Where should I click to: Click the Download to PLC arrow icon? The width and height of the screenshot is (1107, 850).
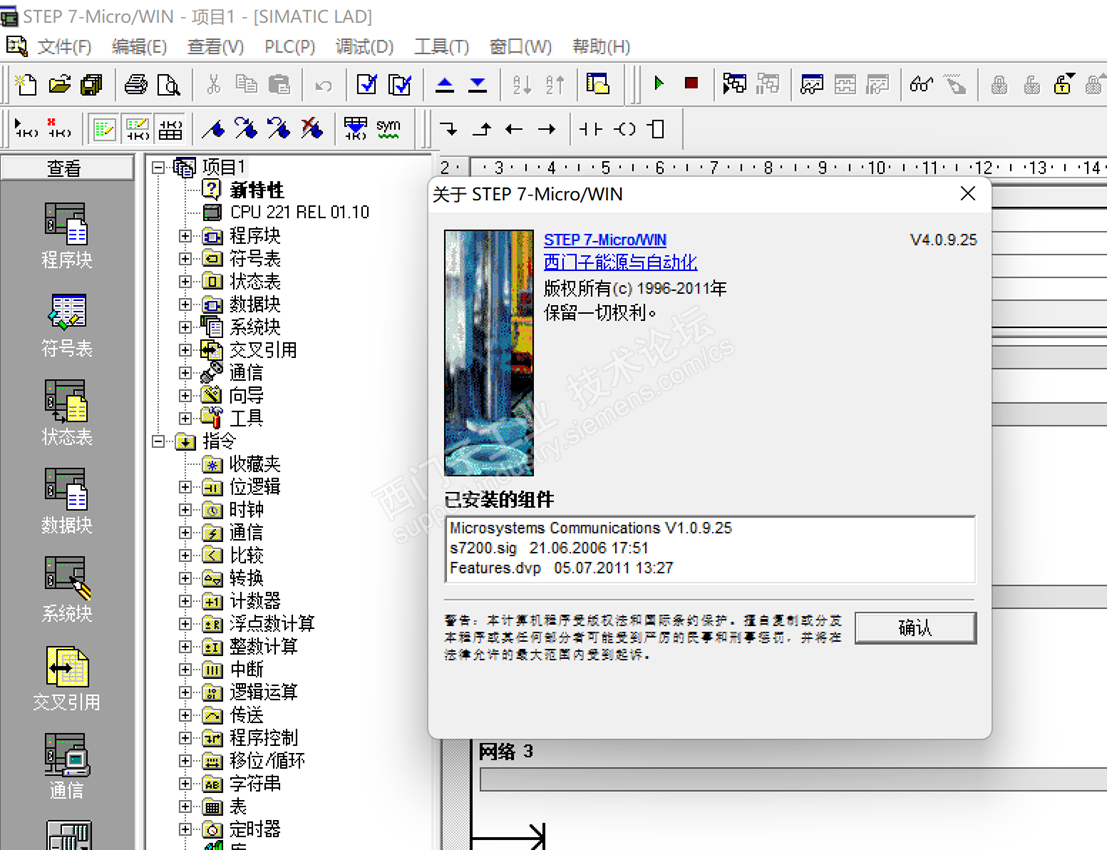pyautogui.click(x=478, y=85)
